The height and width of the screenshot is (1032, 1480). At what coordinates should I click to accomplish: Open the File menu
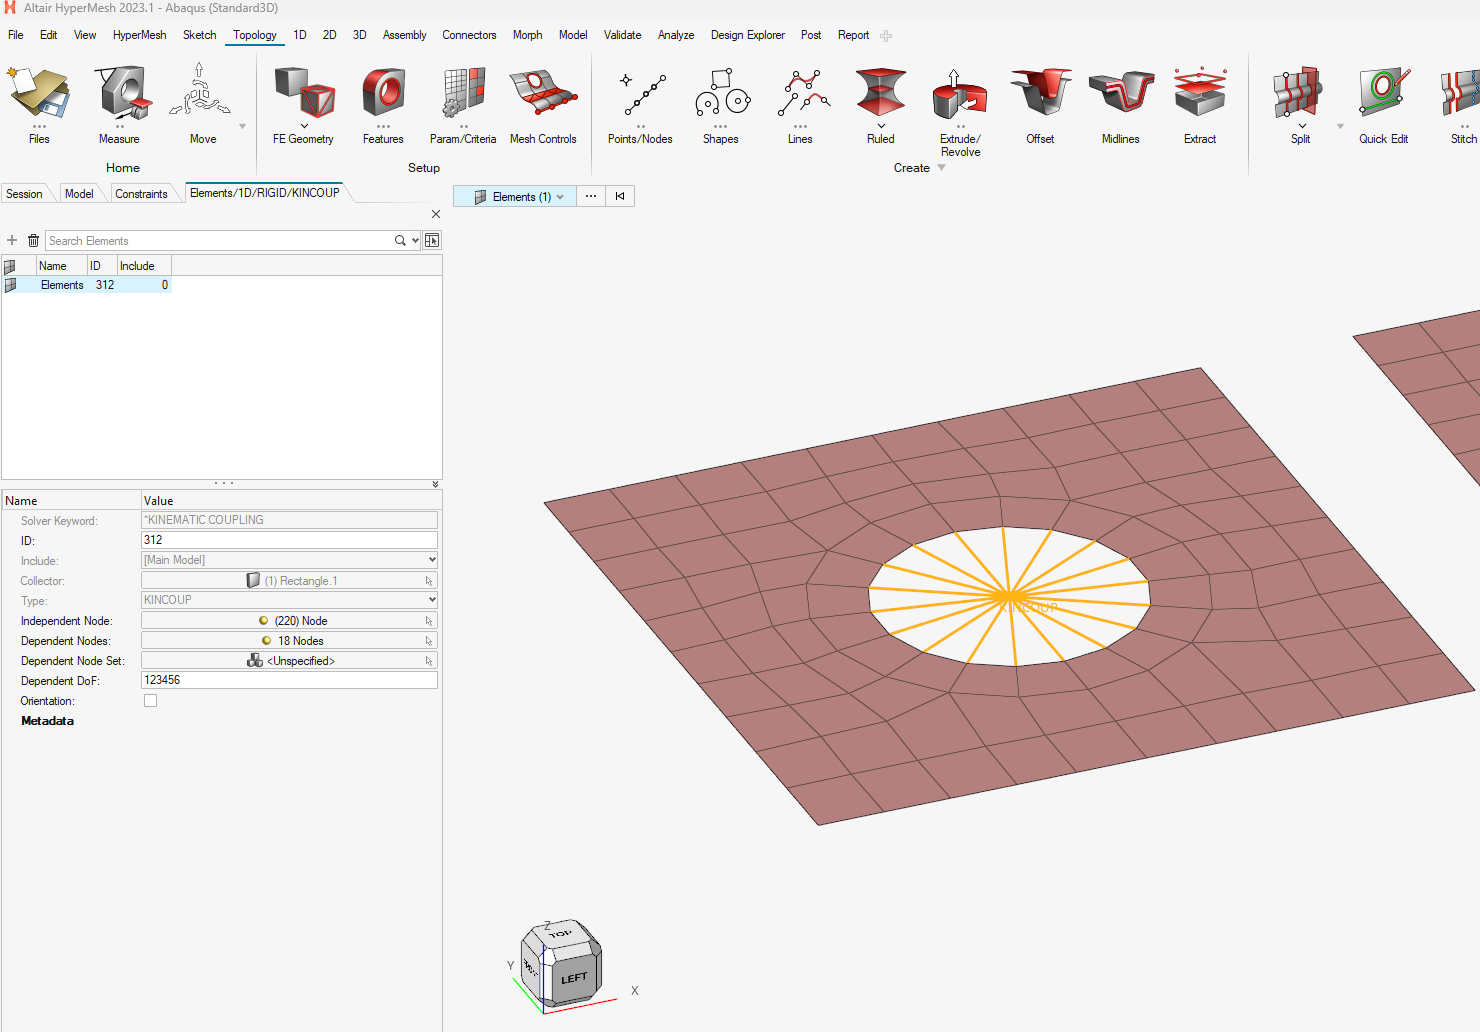16,35
